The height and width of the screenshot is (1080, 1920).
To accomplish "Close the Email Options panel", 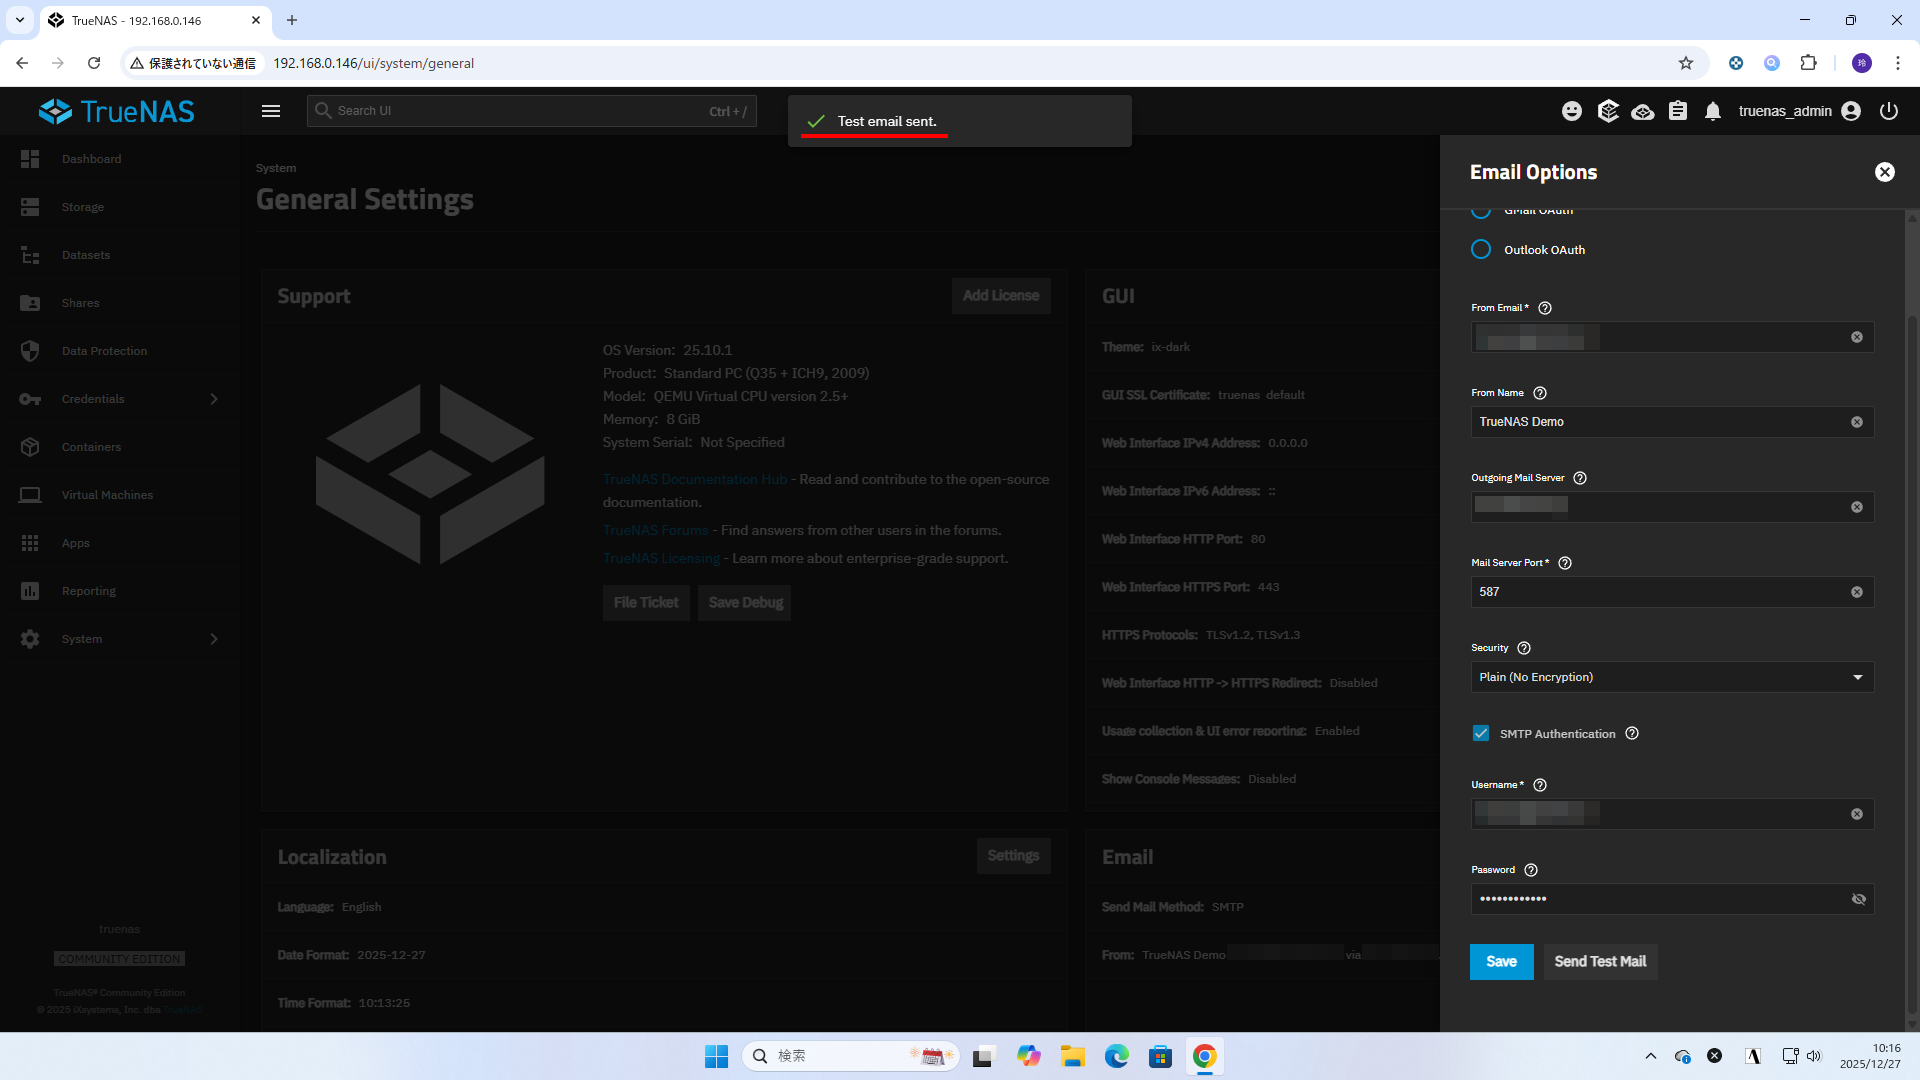I will (x=1885, y=172).
